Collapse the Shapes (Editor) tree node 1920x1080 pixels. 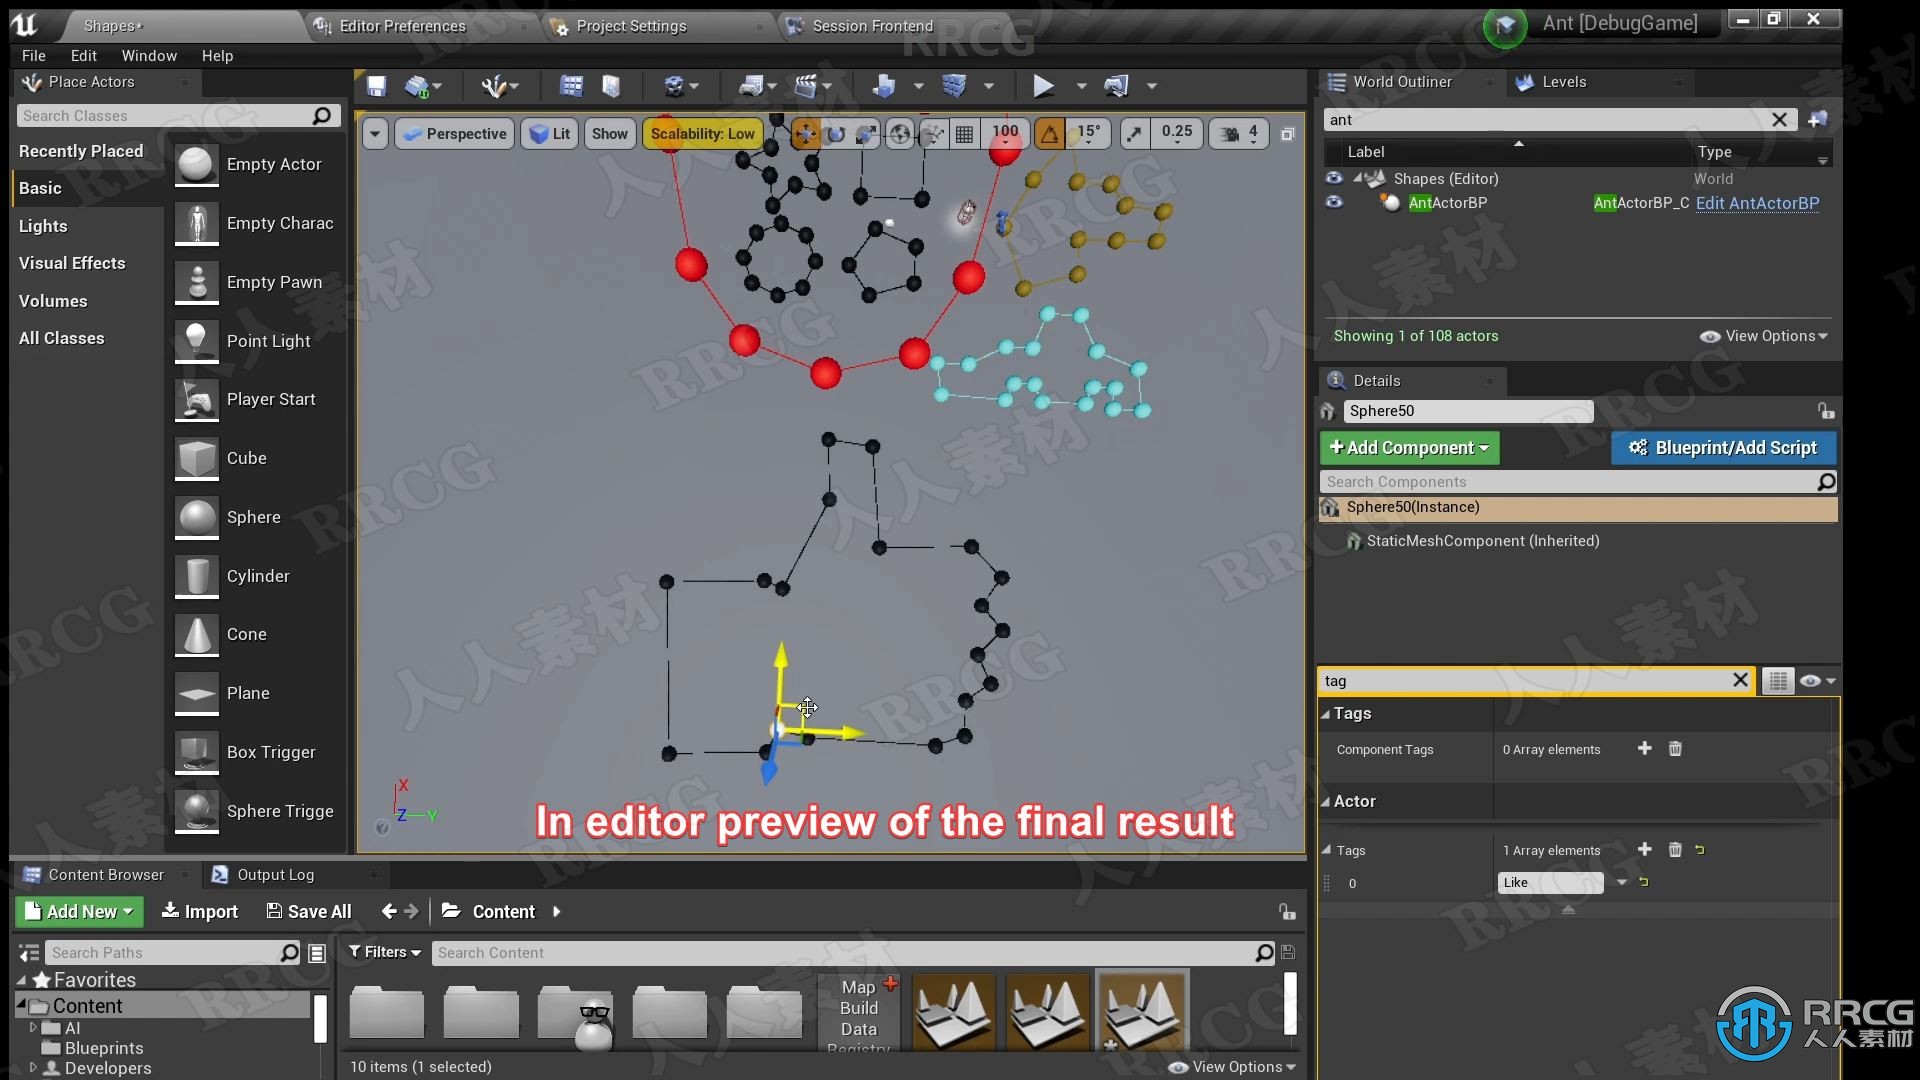[1358, 179]
